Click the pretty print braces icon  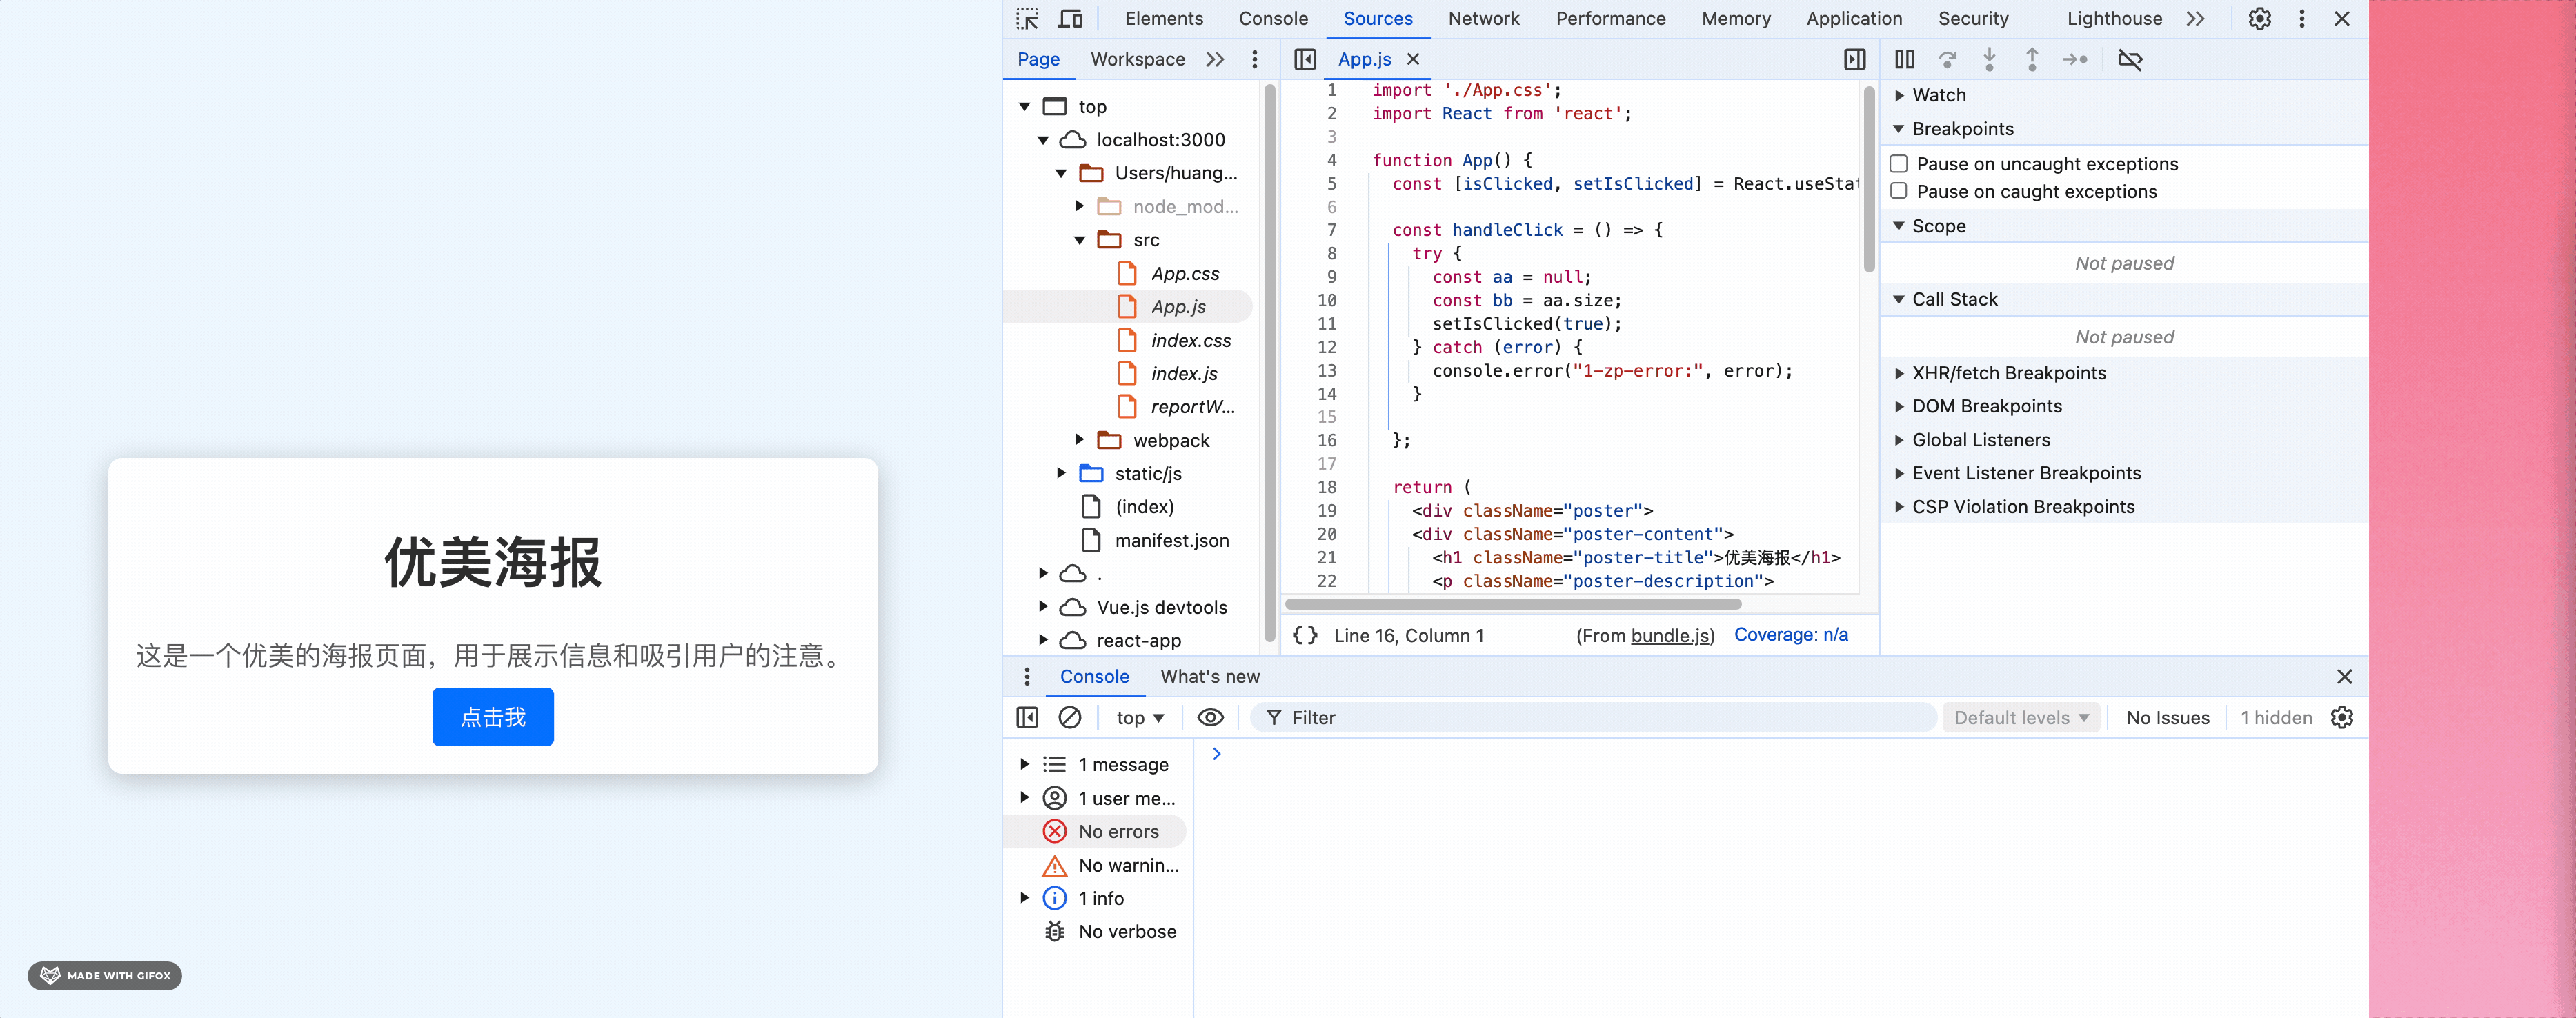[1305, 635]
